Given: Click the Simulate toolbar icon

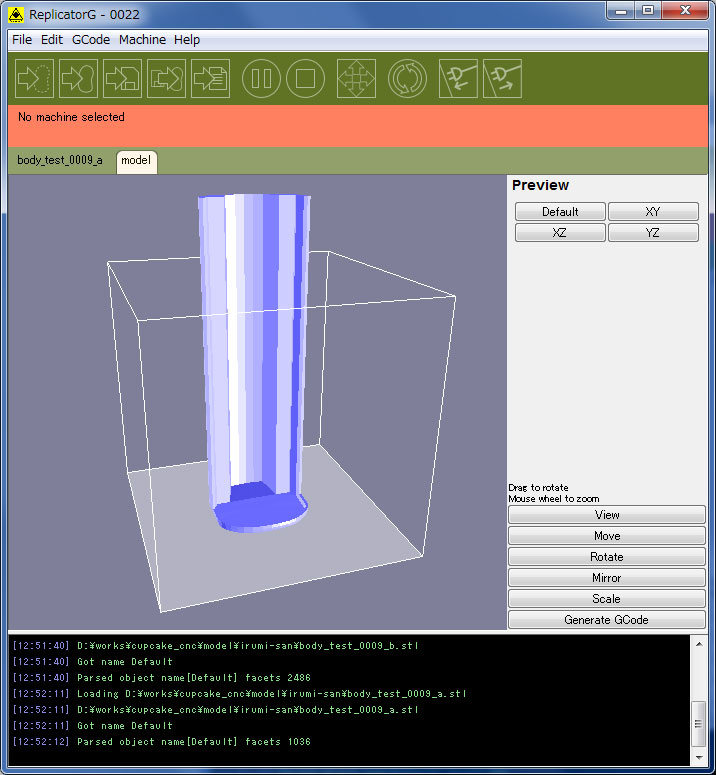Looking at the screenshot, I should [34, 79].
